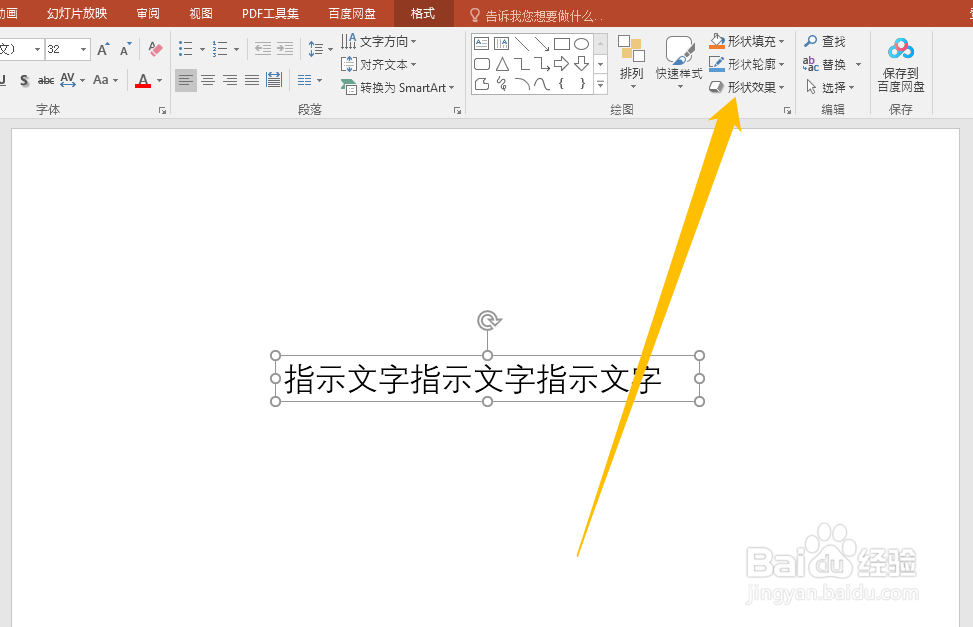Screen dimensions: 973x627
Task: Toggle center paragraph alignment
Action: coord(207,80)
